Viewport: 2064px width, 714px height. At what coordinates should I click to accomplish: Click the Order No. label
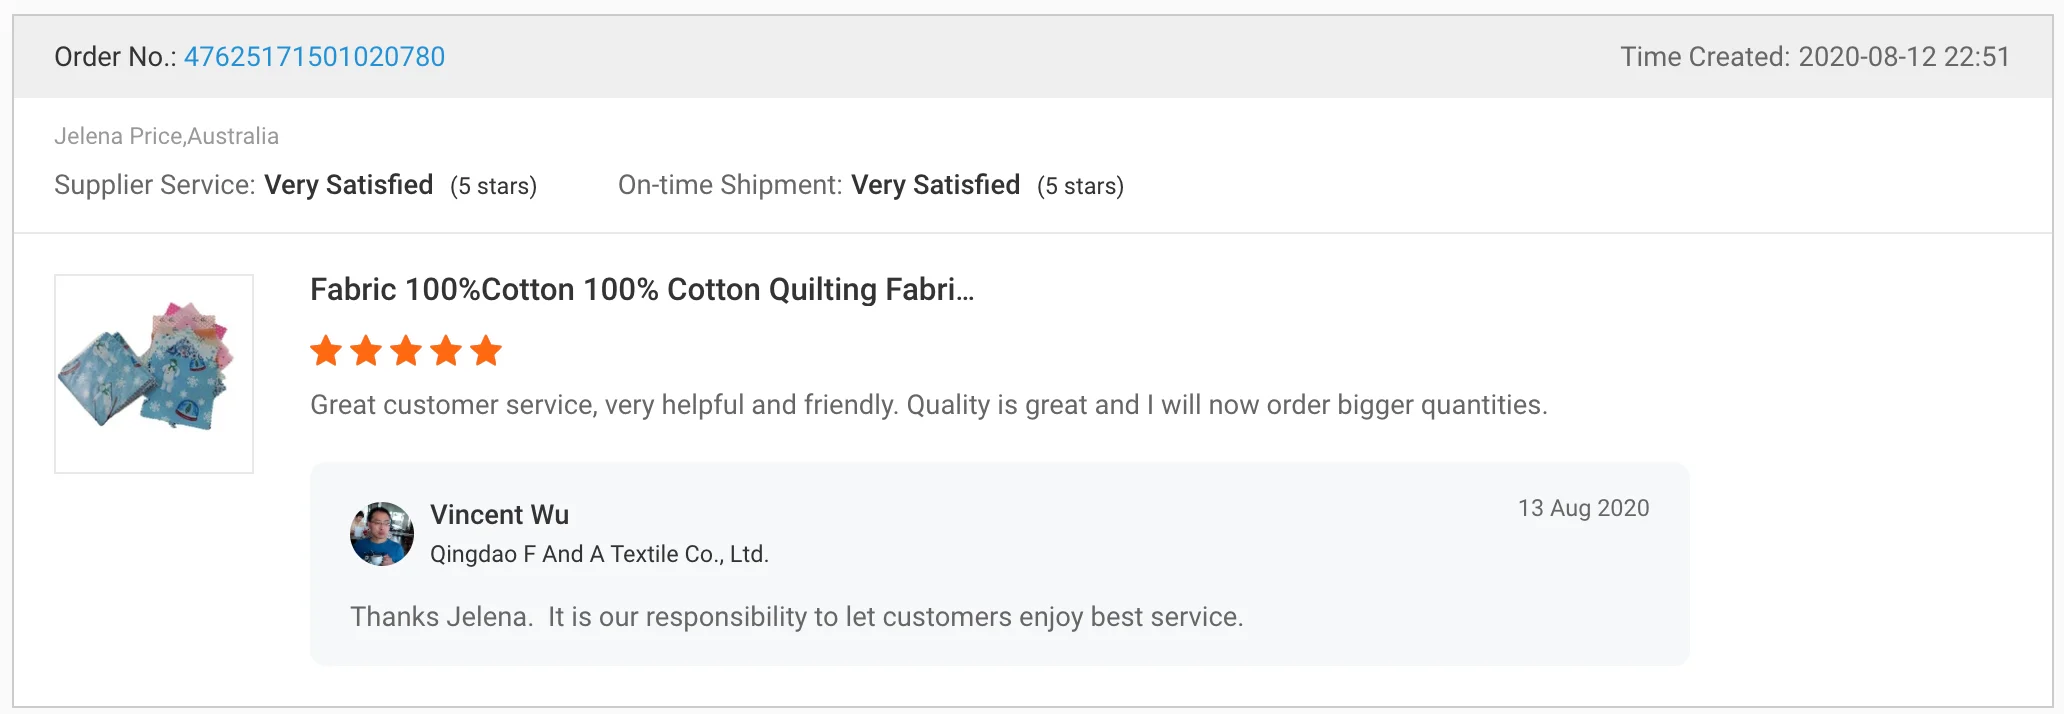coord(115,57)
